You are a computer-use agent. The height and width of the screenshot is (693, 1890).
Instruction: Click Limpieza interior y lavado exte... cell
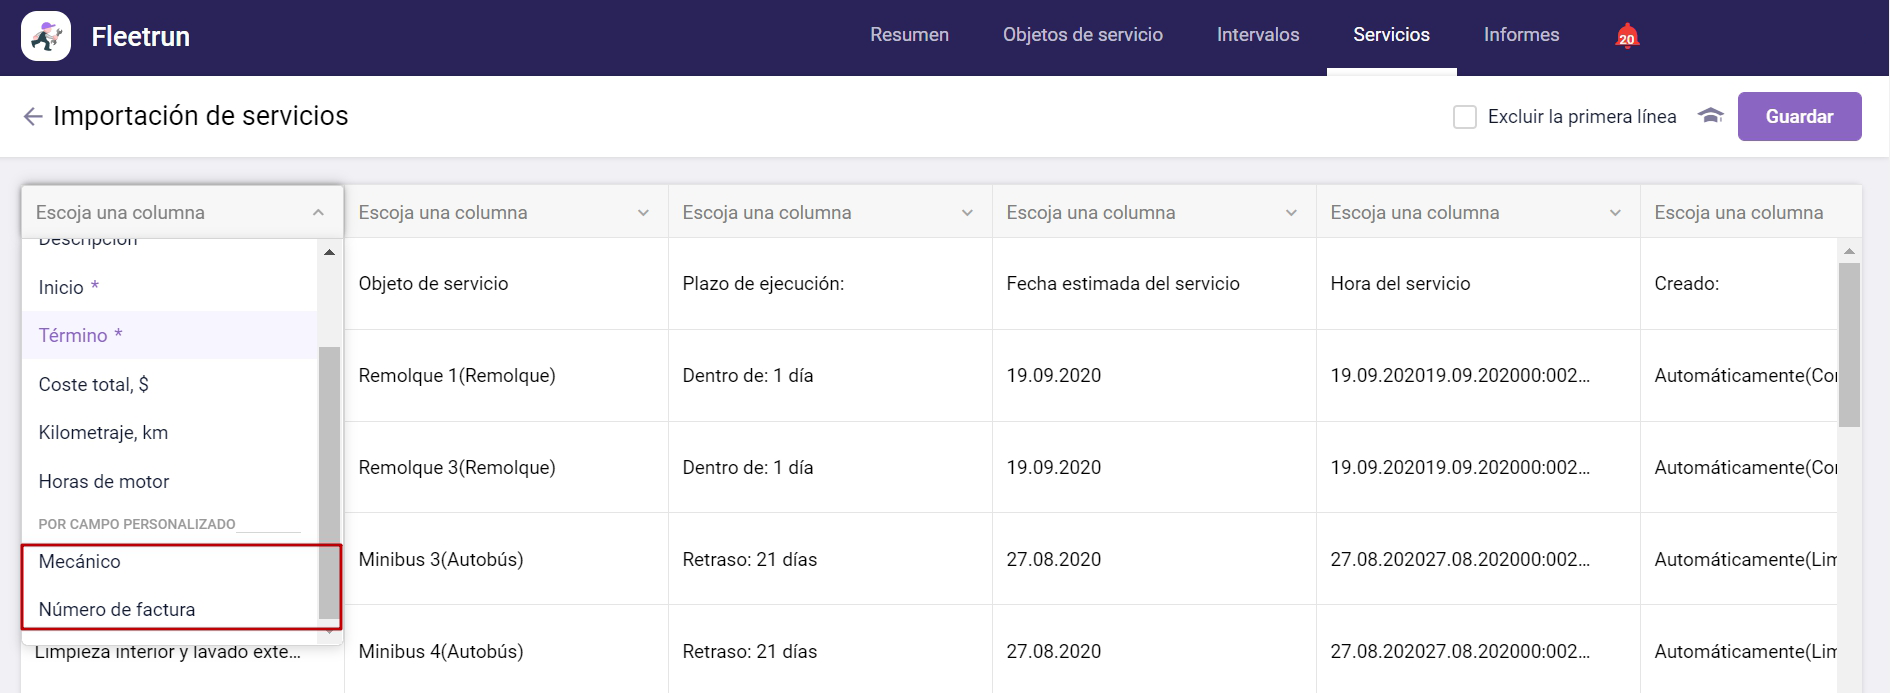[x=168, y=653]
